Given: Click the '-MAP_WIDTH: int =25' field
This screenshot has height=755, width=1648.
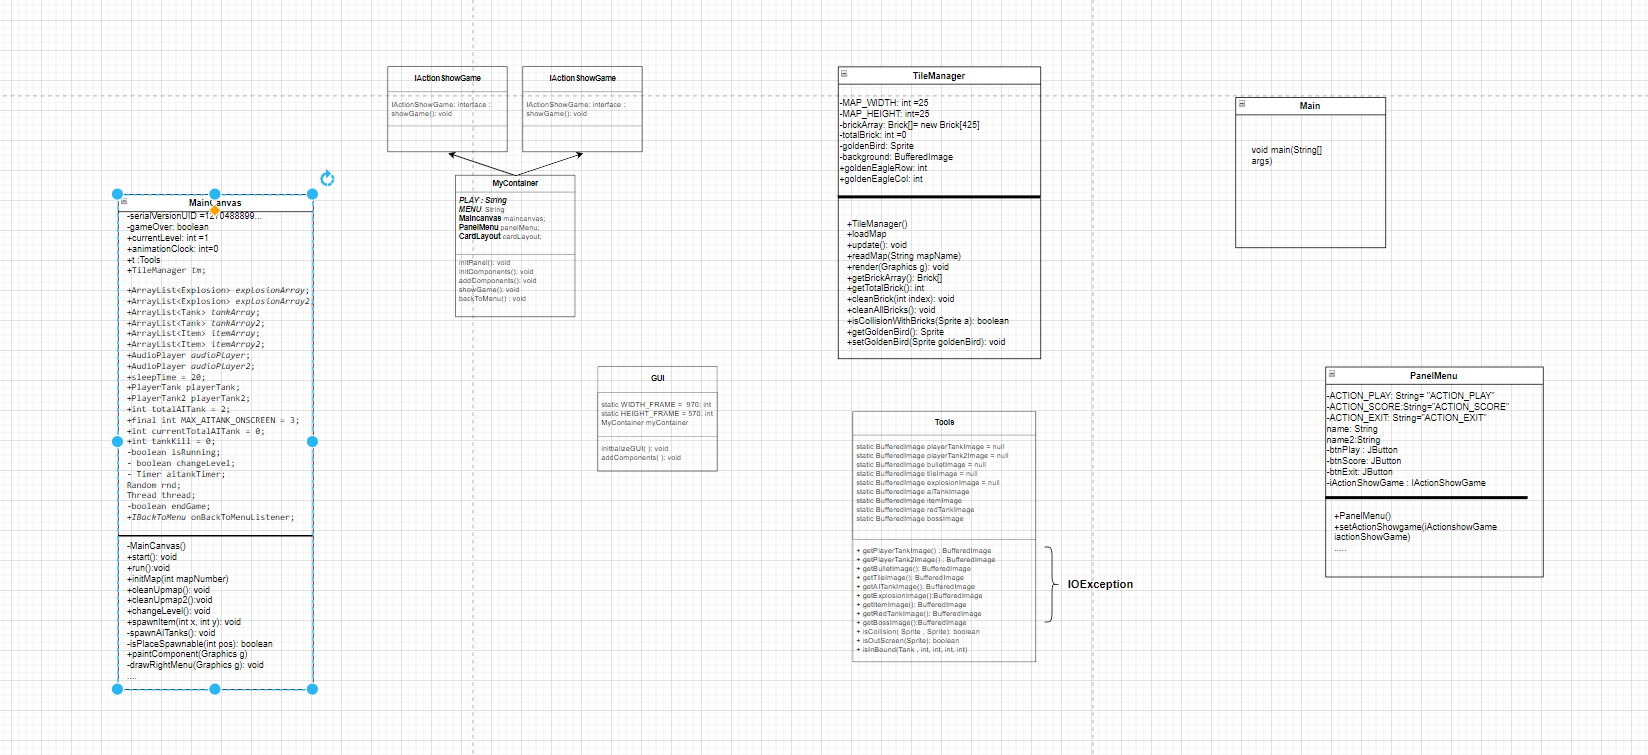Looking at the screenshot, I should coord(884,103).
